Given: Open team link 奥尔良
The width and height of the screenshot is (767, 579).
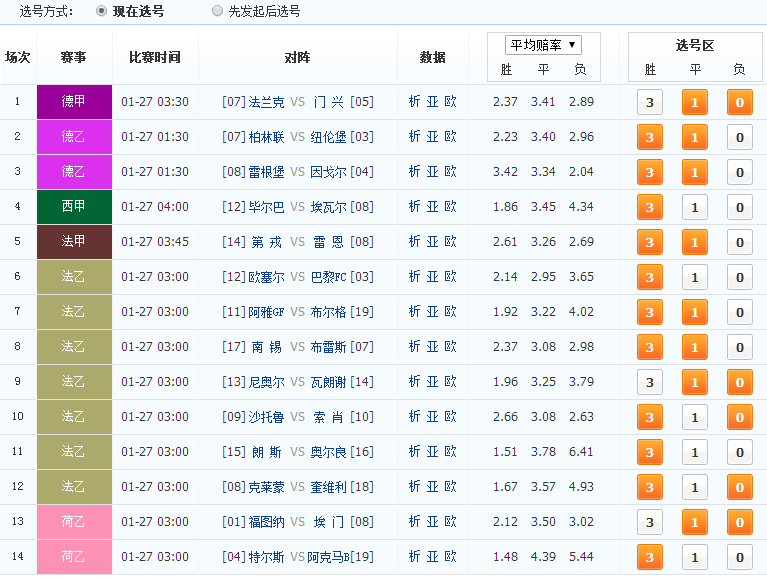Looking at the screenshot, I should pos(328,452).
